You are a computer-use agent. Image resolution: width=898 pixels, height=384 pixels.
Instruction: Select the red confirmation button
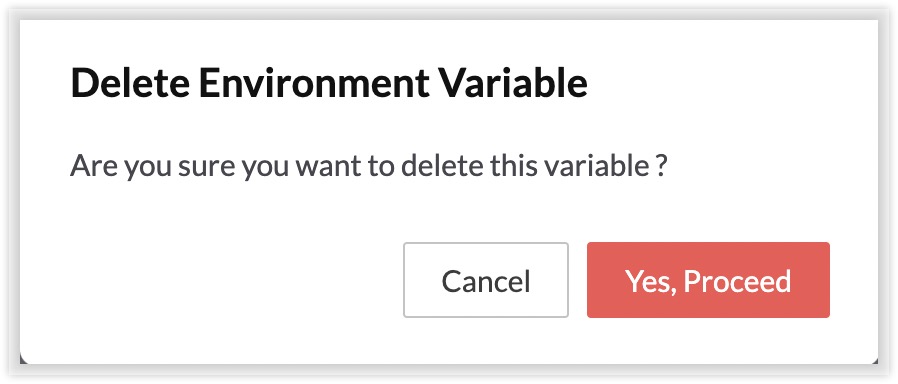(x=708, y=280)
